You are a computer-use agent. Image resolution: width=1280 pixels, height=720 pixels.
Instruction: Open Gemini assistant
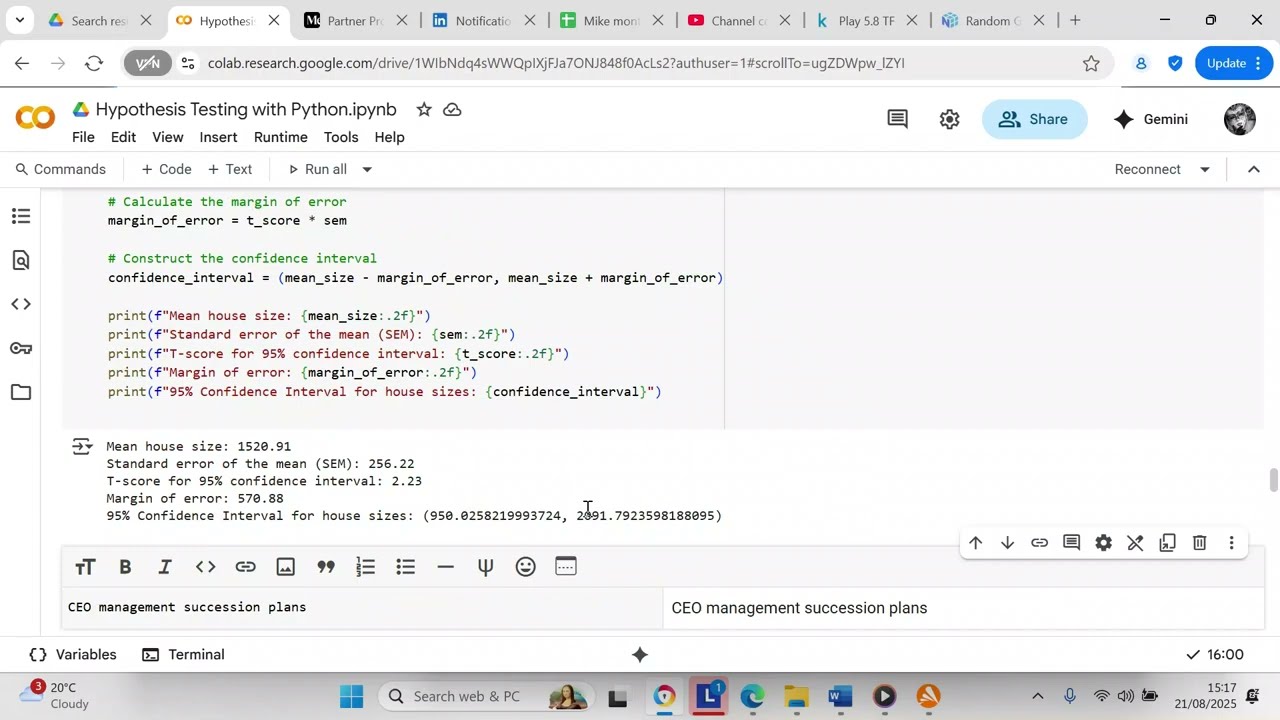pyautogui.click(x=1151, y=119)
